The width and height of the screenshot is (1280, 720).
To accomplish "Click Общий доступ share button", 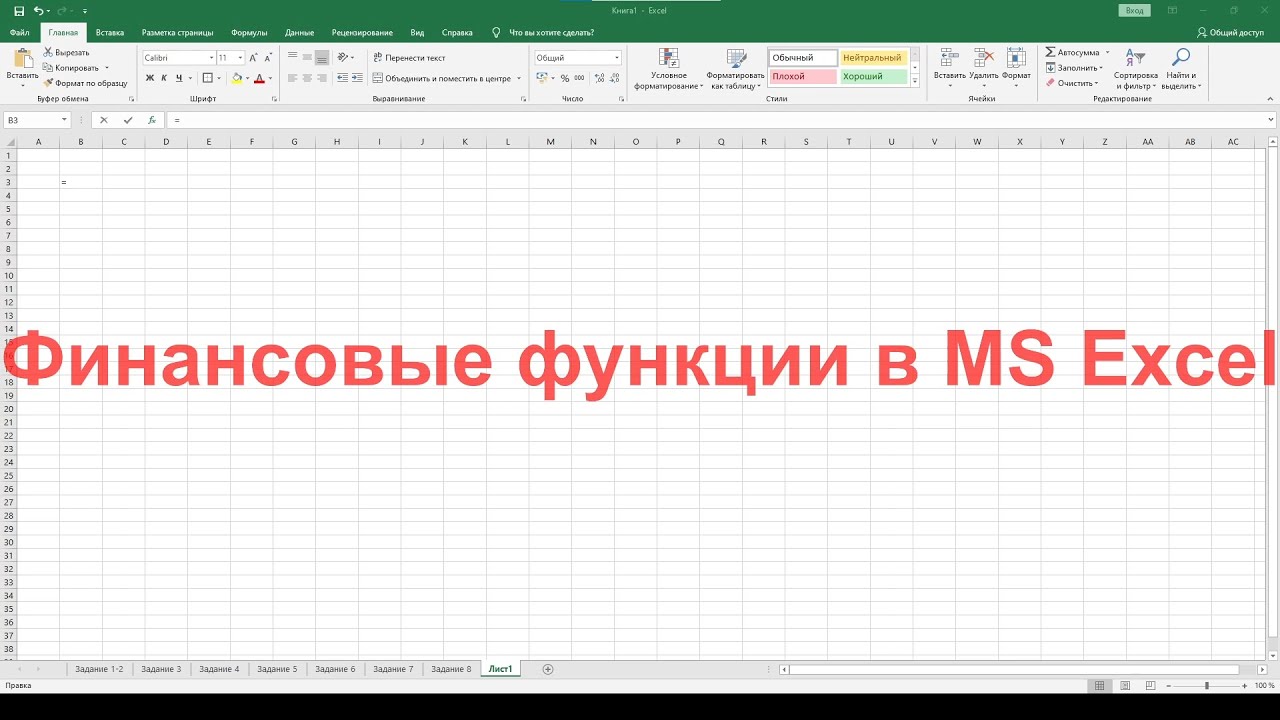I will 1230,33.
